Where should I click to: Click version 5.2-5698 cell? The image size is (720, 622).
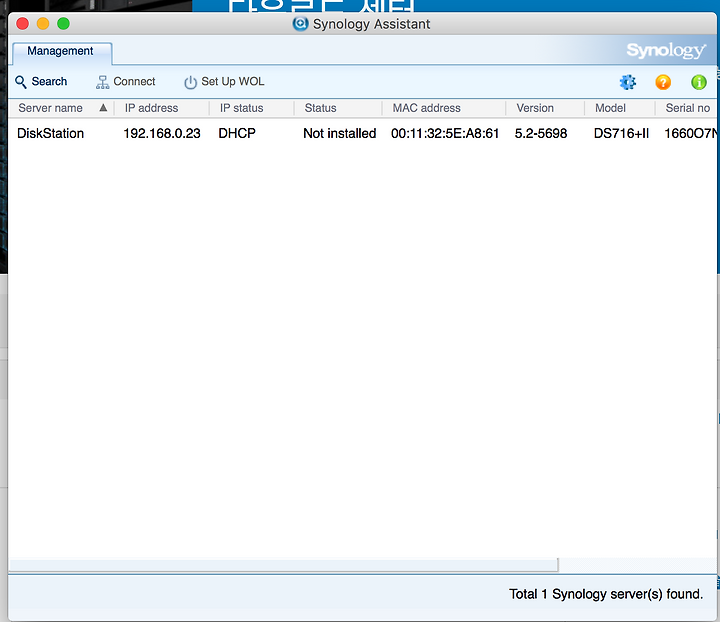(x=541, y=134)
